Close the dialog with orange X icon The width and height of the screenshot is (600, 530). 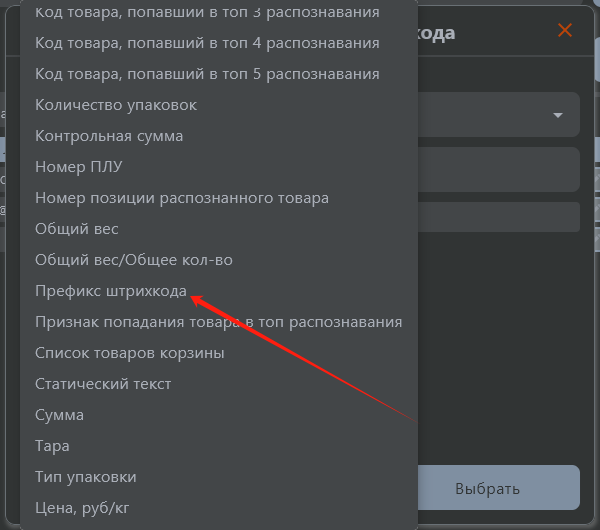pos(565,30)
